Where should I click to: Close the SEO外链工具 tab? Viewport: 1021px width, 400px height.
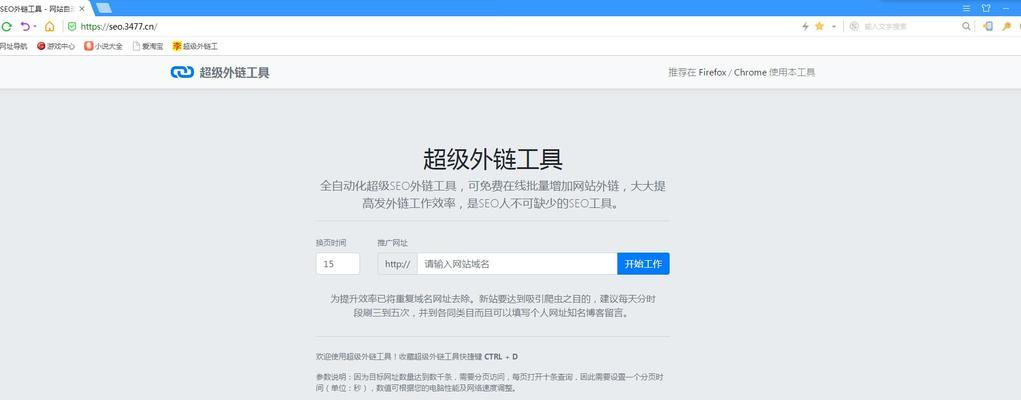pyautogui.click(x=82, y=9)
